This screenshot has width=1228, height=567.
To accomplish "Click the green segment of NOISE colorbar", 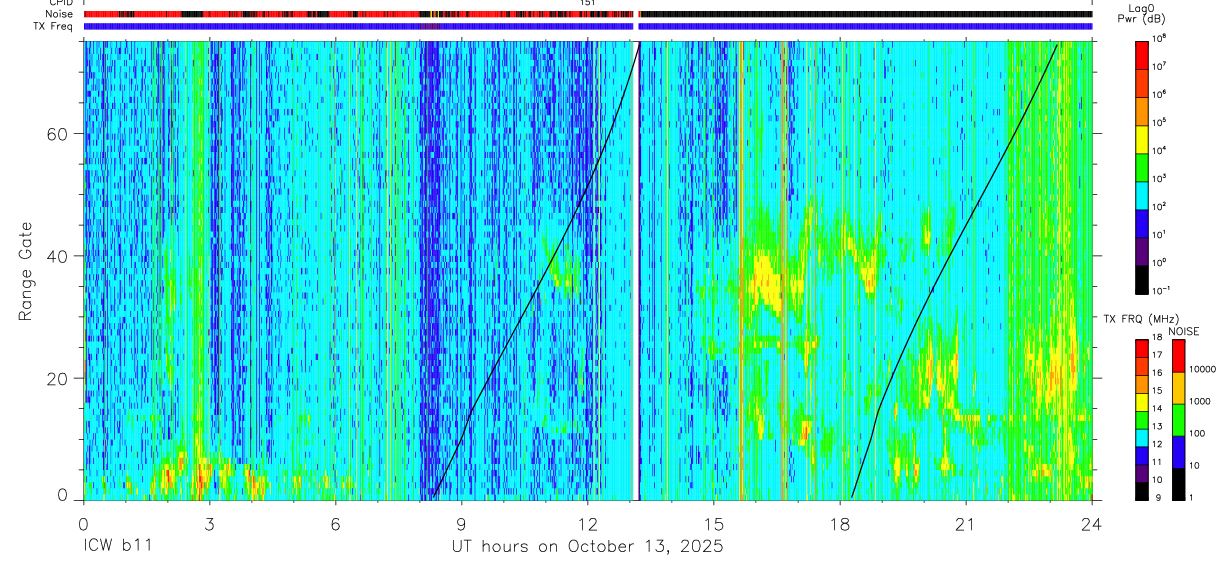I will click(1178, 420).
